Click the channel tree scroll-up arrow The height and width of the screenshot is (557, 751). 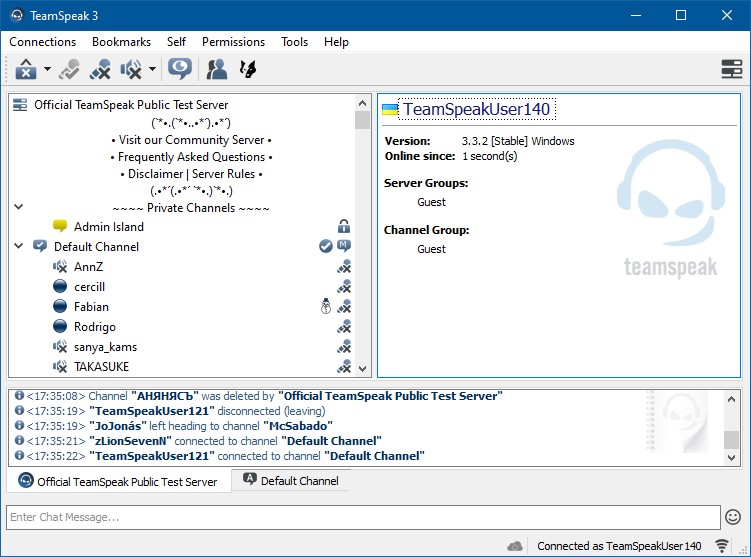(x=363, y=103)
